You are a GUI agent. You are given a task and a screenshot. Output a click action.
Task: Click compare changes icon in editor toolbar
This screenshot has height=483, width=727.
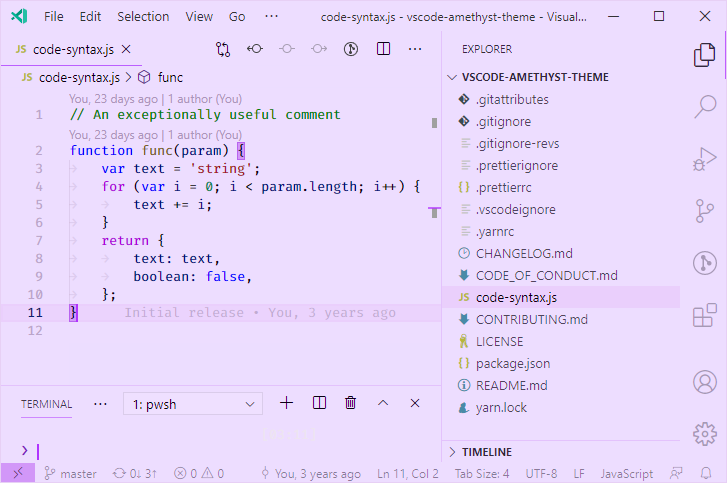click(x=223, y=49)
